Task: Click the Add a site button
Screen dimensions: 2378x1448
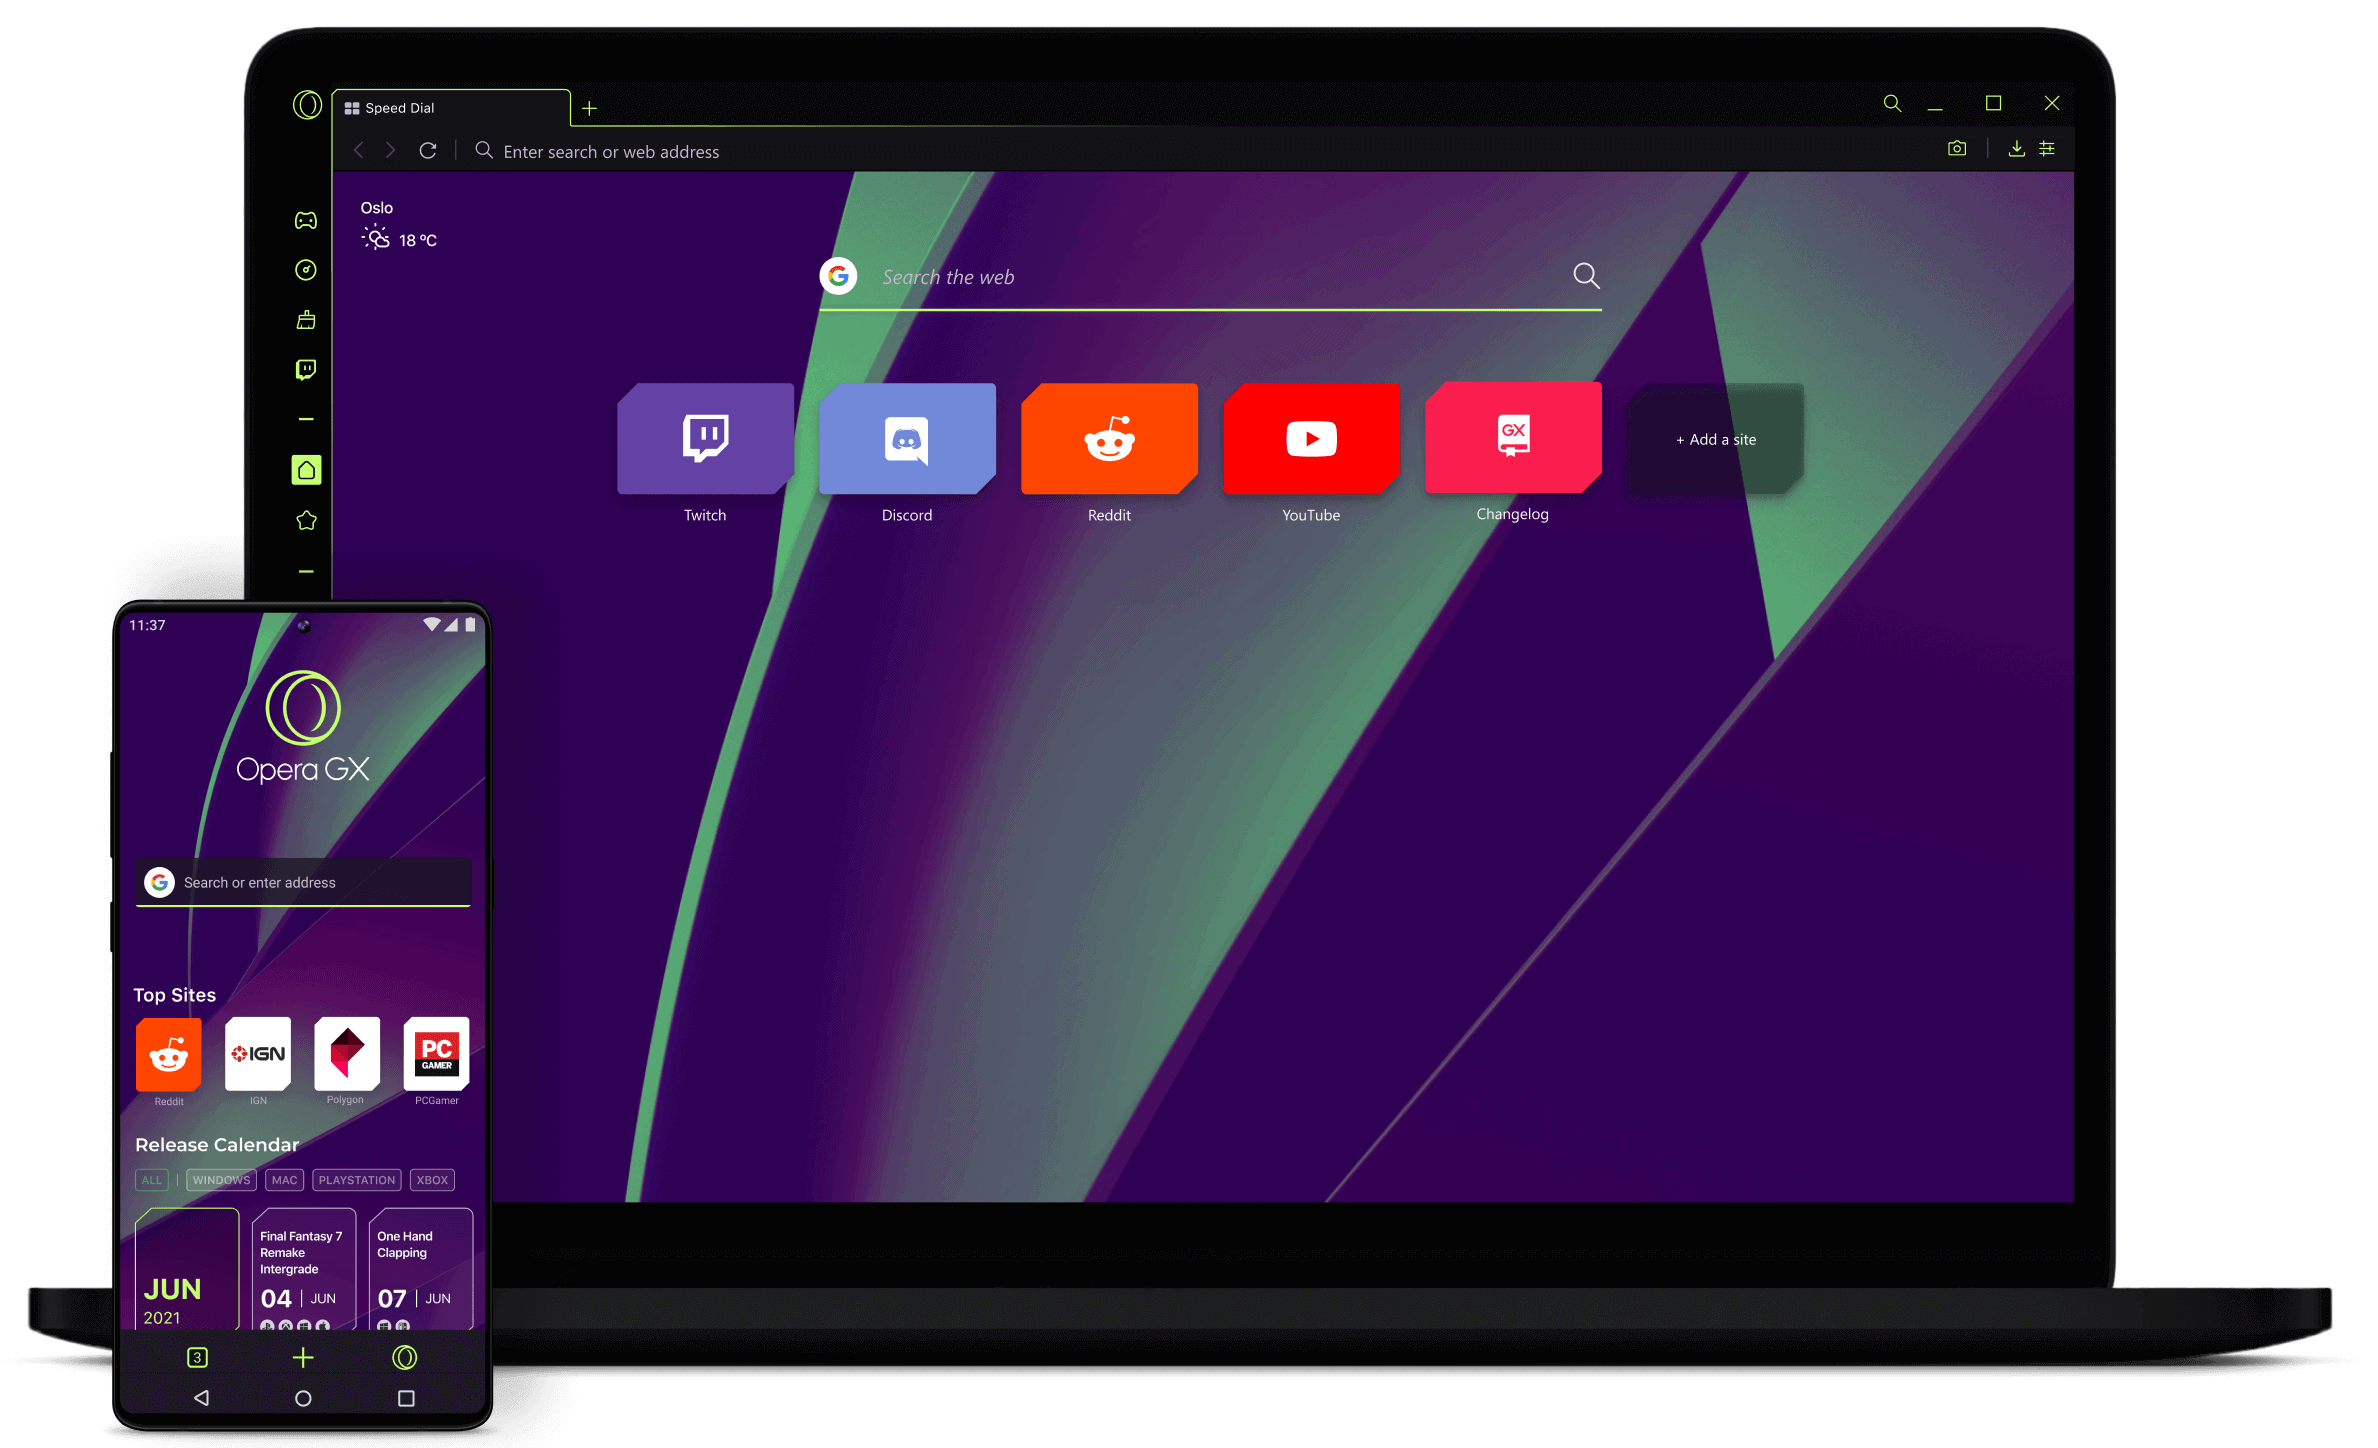Action: point(1710,438)
